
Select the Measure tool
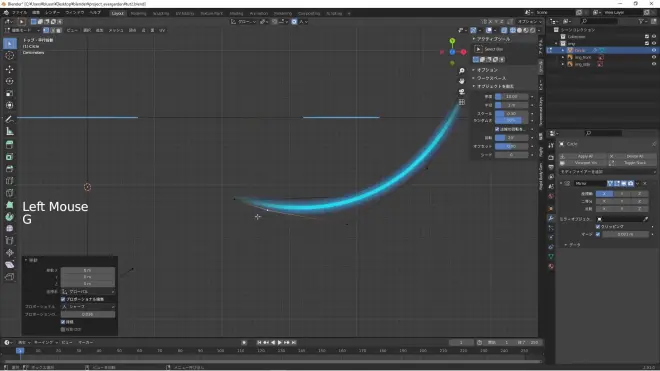click(10, 132)
